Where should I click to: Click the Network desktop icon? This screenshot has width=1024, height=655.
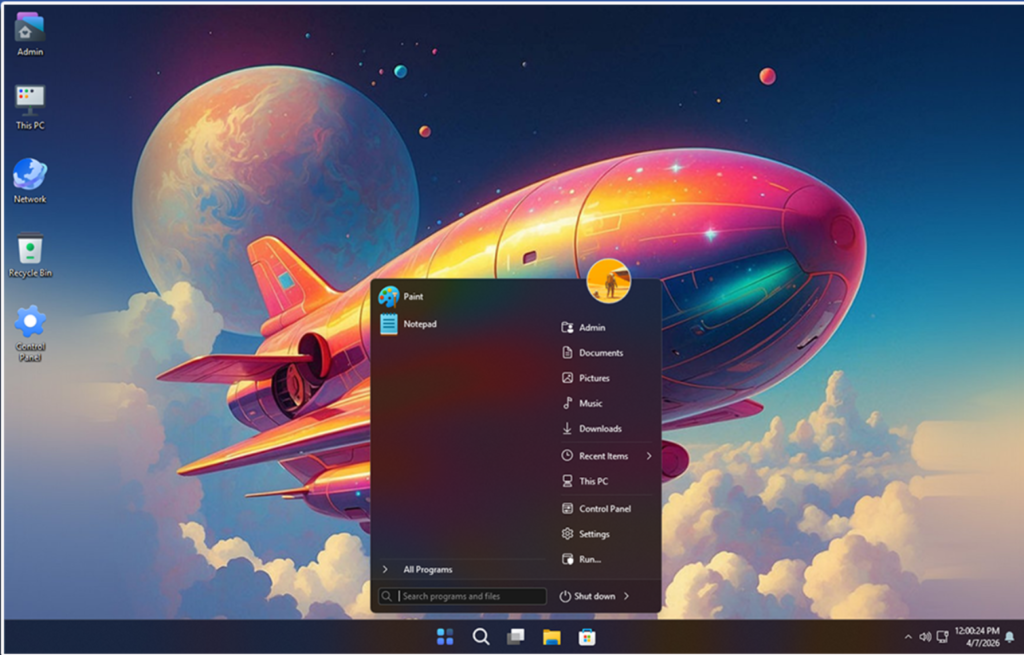pos(30,180)
